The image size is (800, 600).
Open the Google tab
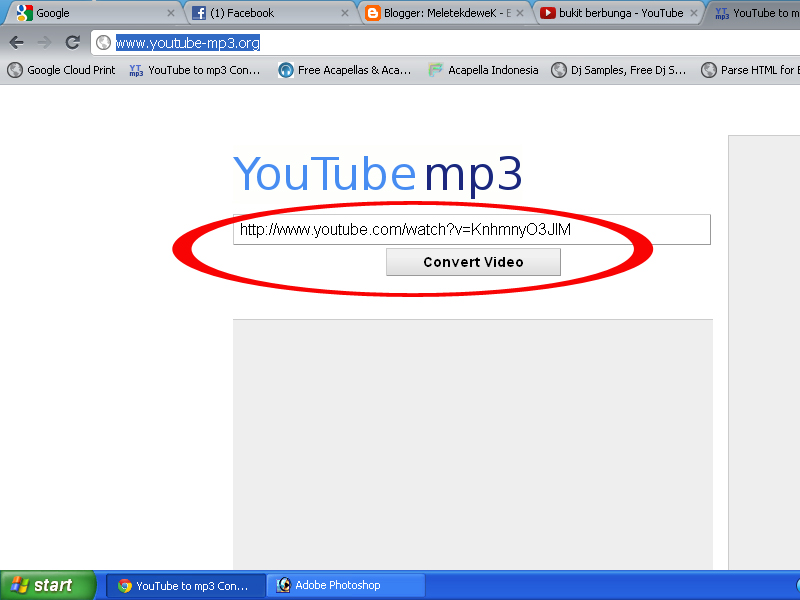[x=92, y=13]
